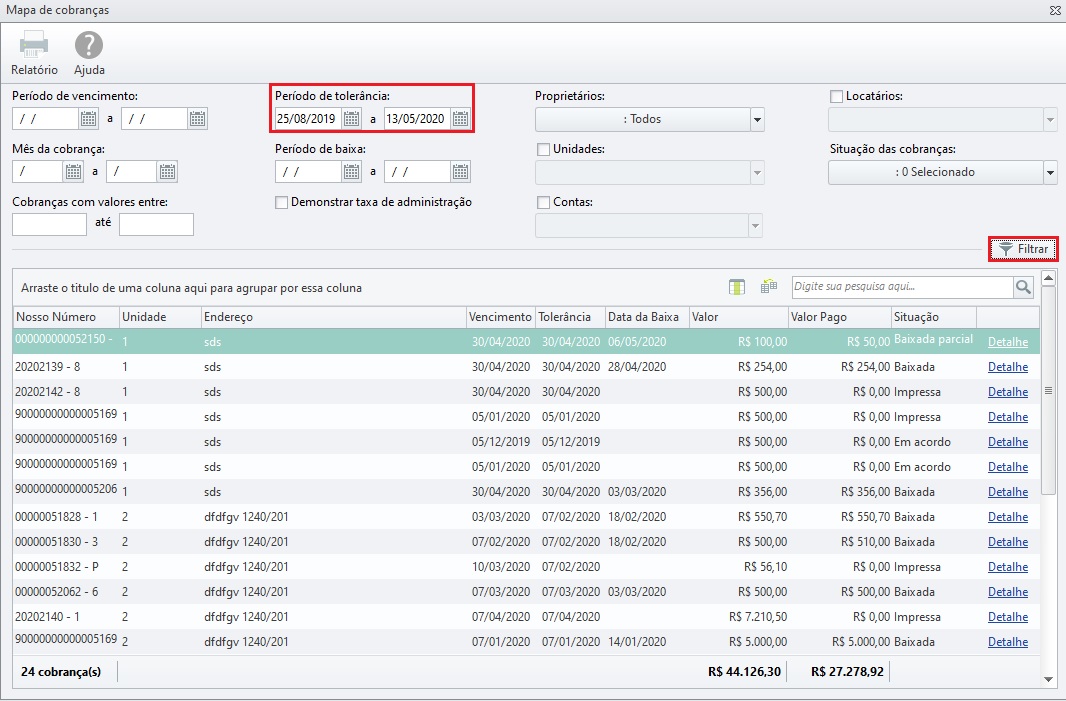Image resolution: width=1066 pixels, height=701 pixels.
Task: Click the 10/03/2020 Vencimento cell
Action: (x=501, y=567)
